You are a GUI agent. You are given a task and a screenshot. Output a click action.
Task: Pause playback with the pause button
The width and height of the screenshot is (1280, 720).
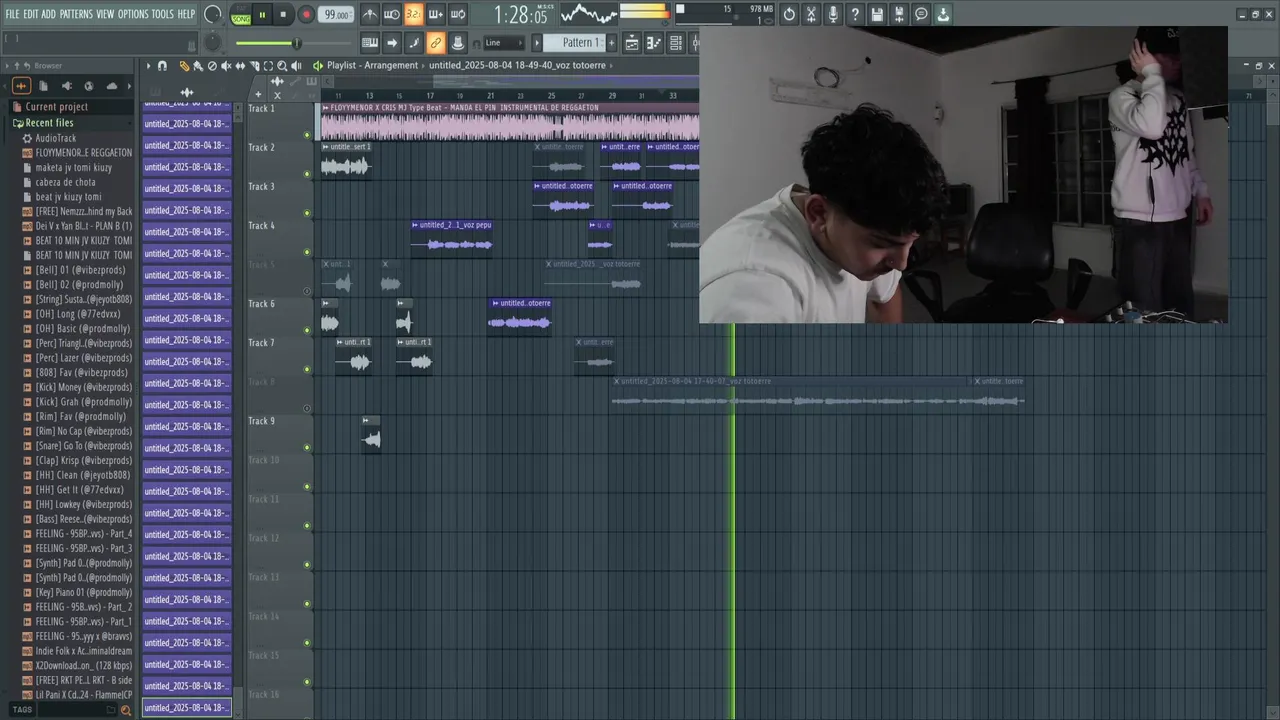point(262,15)
